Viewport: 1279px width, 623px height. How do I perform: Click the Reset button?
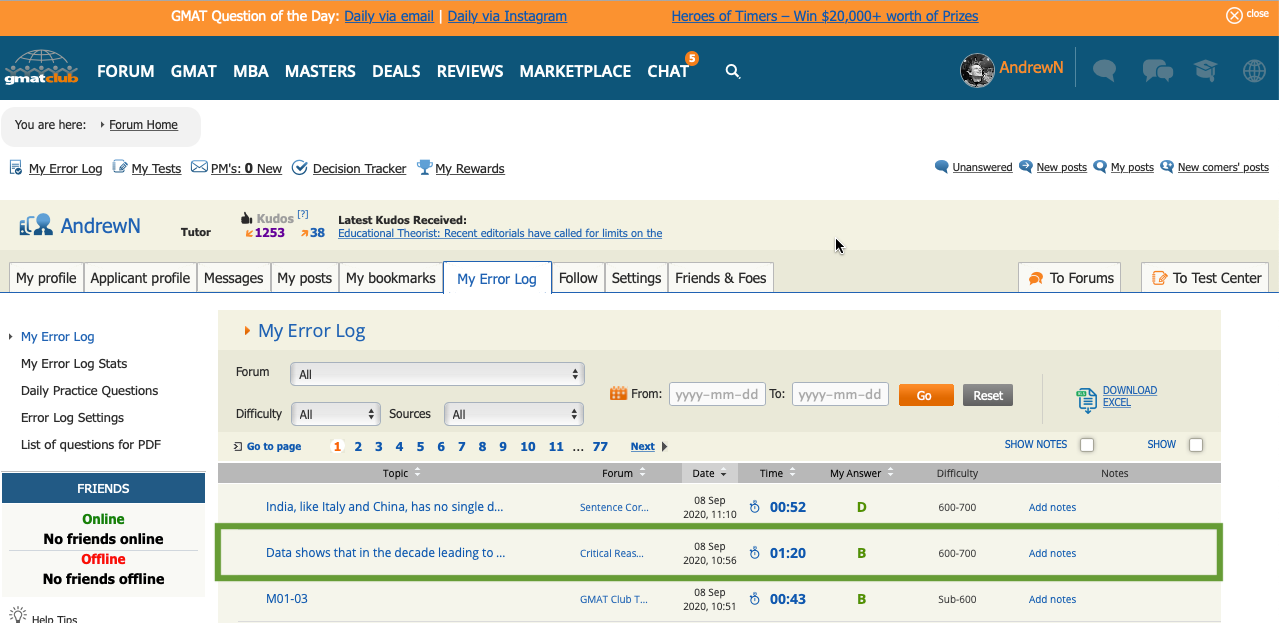coord(987,395)
